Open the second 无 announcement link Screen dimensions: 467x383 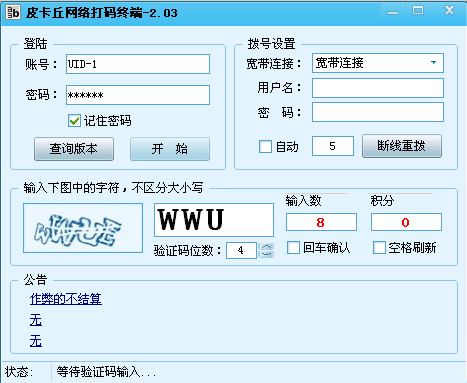pos(36,341)
